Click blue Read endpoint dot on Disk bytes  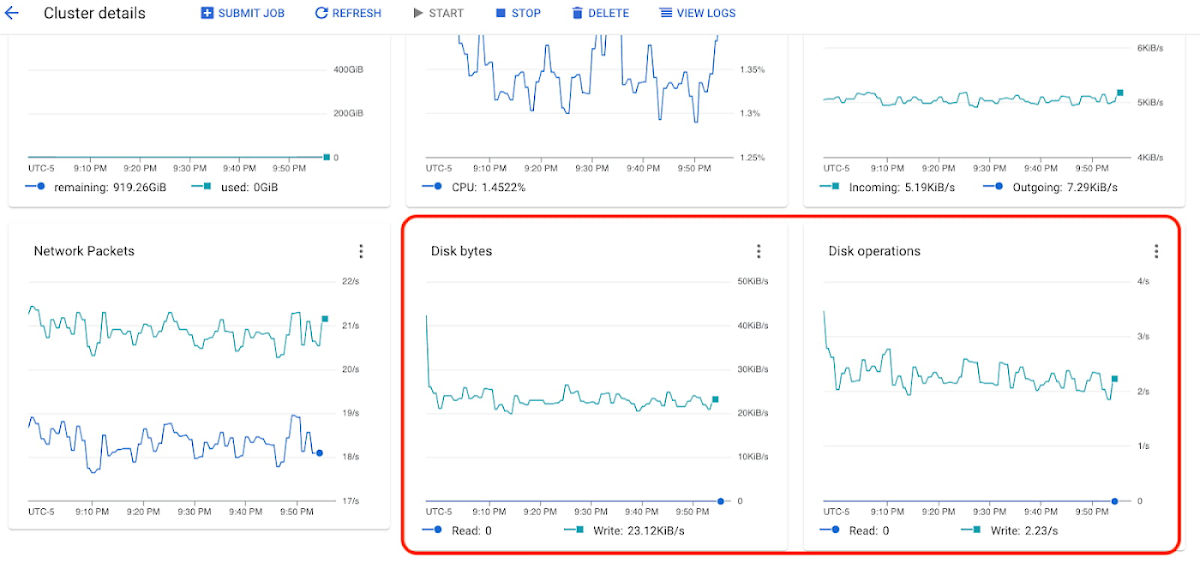pyautogui.click(x=720, y=501)
